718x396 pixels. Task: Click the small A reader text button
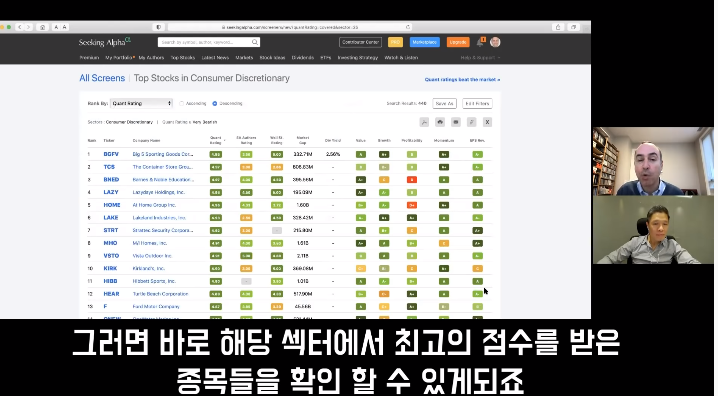[x=56, y=27]
